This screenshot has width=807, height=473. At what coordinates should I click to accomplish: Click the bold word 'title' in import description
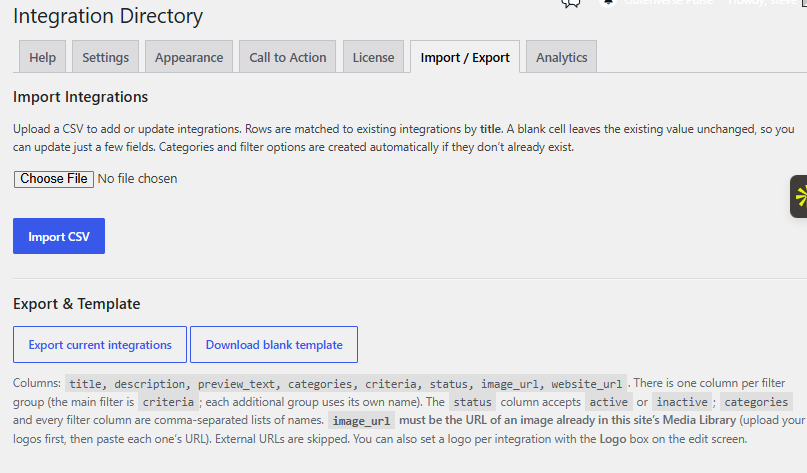[x=490, y=129]
